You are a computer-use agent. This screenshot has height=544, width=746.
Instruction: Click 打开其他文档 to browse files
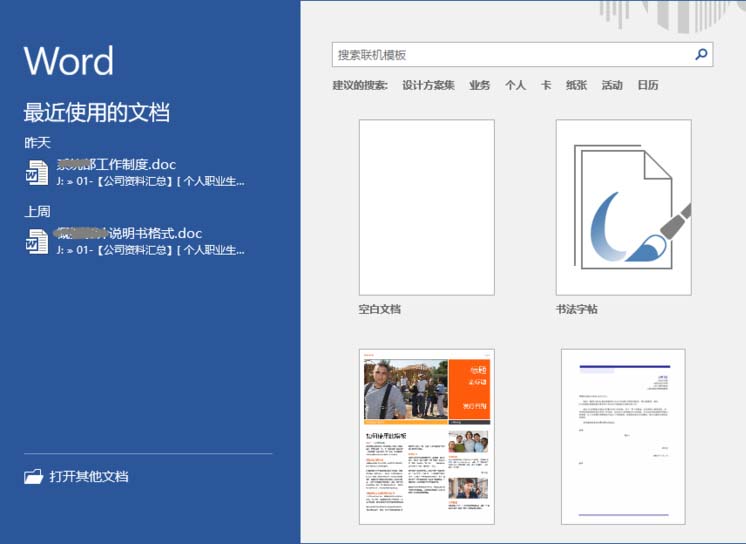tap(89, 476)
